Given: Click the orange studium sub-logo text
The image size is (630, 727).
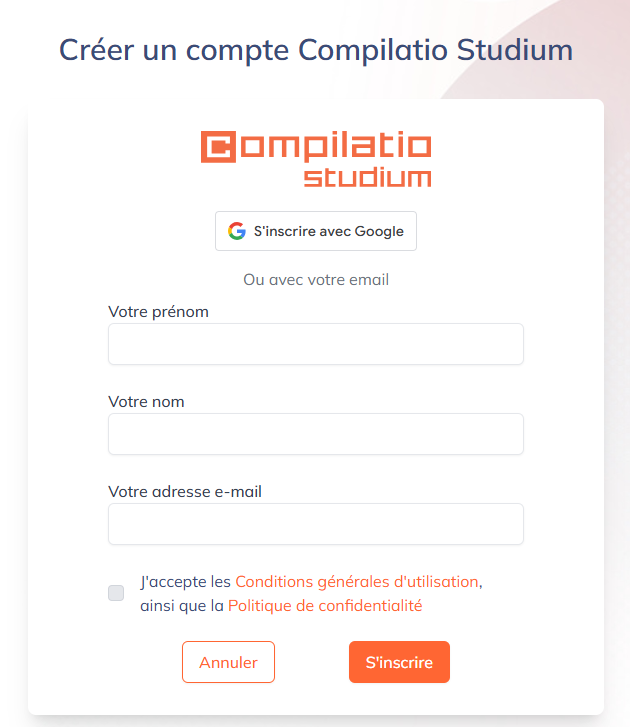Looking at the screenshot, I should (x=367, y=178).
